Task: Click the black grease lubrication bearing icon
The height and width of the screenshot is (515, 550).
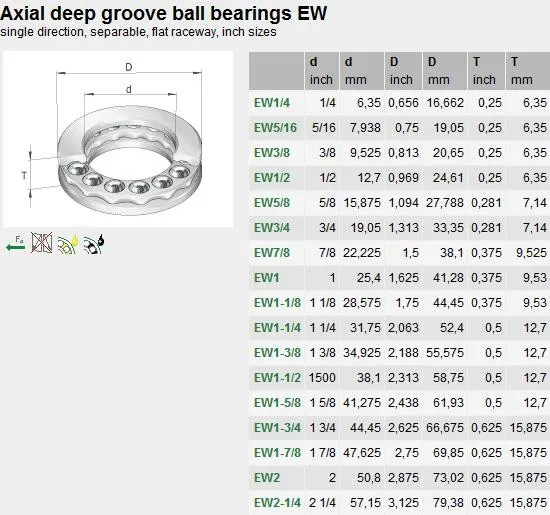Action: [94, 244]
